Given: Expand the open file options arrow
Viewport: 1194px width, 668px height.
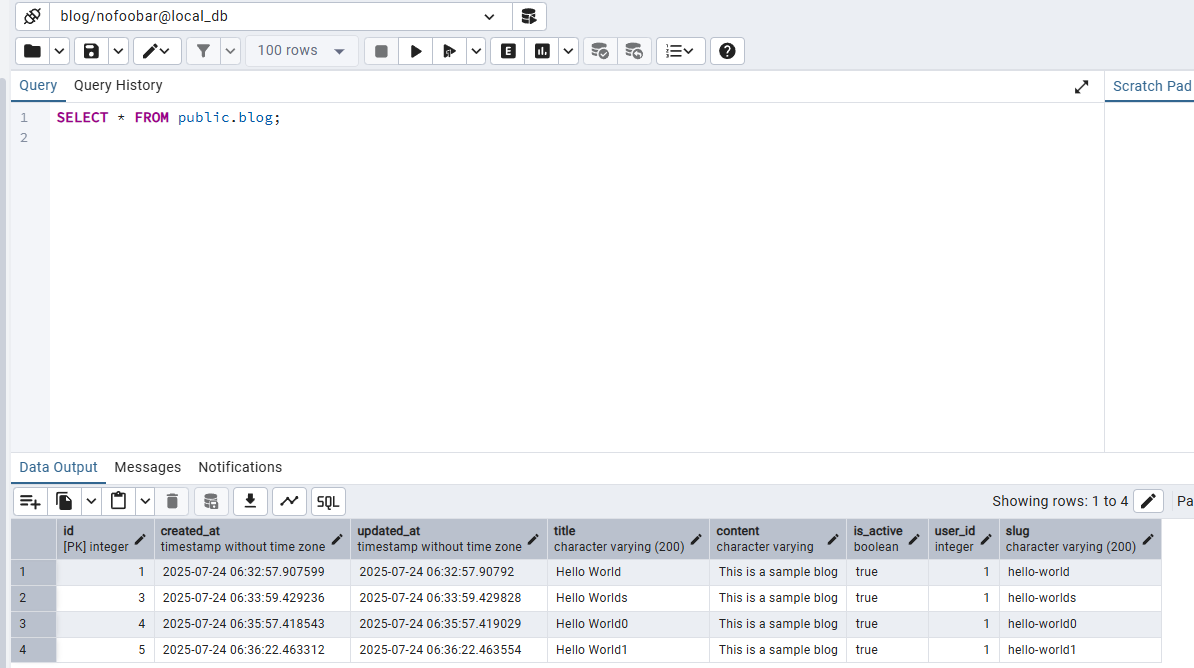Looking at the screenshot, I should click(x=59, y=51).
